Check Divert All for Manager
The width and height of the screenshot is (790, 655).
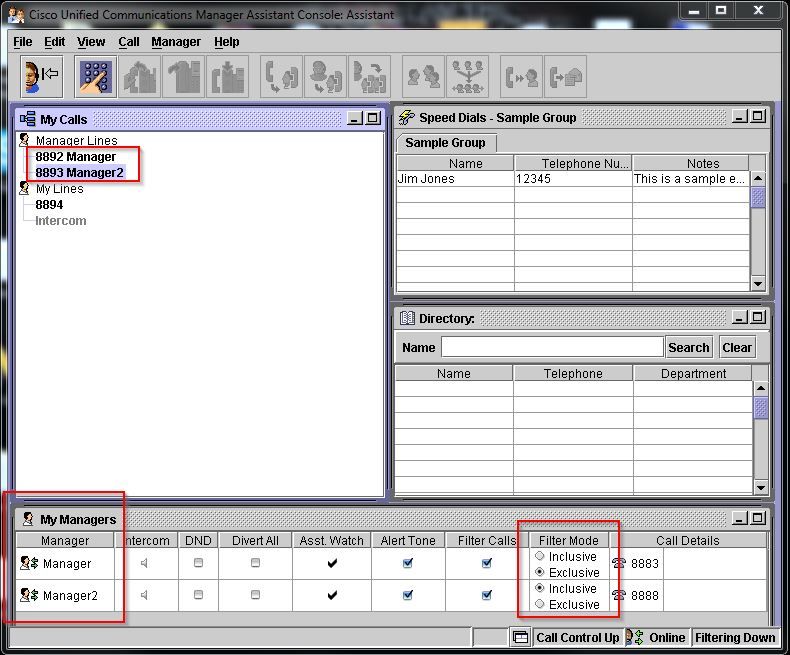(255, 563)
